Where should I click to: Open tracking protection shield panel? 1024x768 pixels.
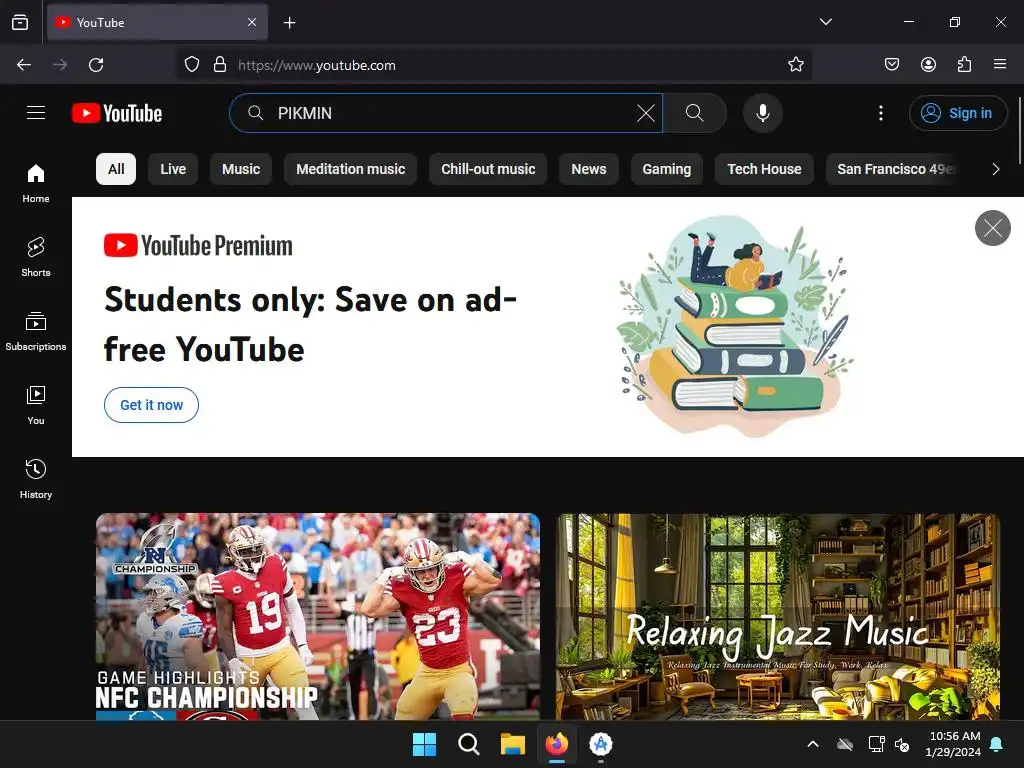(191, 65)
